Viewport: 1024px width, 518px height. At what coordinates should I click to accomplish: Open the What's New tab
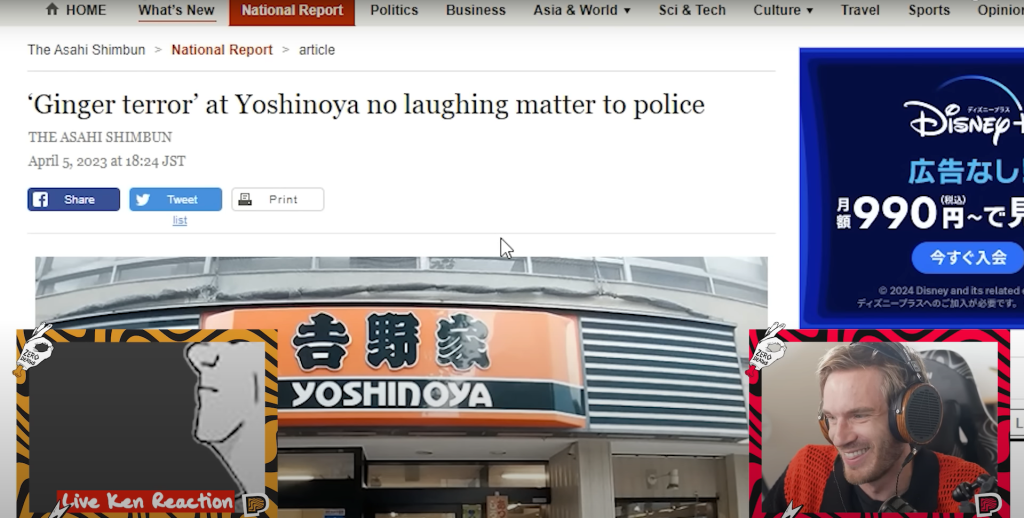click(x=176, y=10)
